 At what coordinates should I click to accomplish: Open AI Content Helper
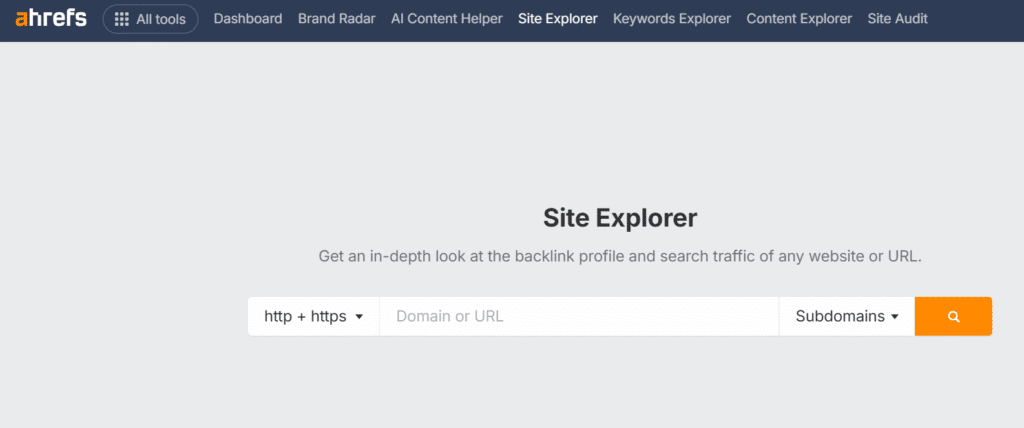coord(447,19)
